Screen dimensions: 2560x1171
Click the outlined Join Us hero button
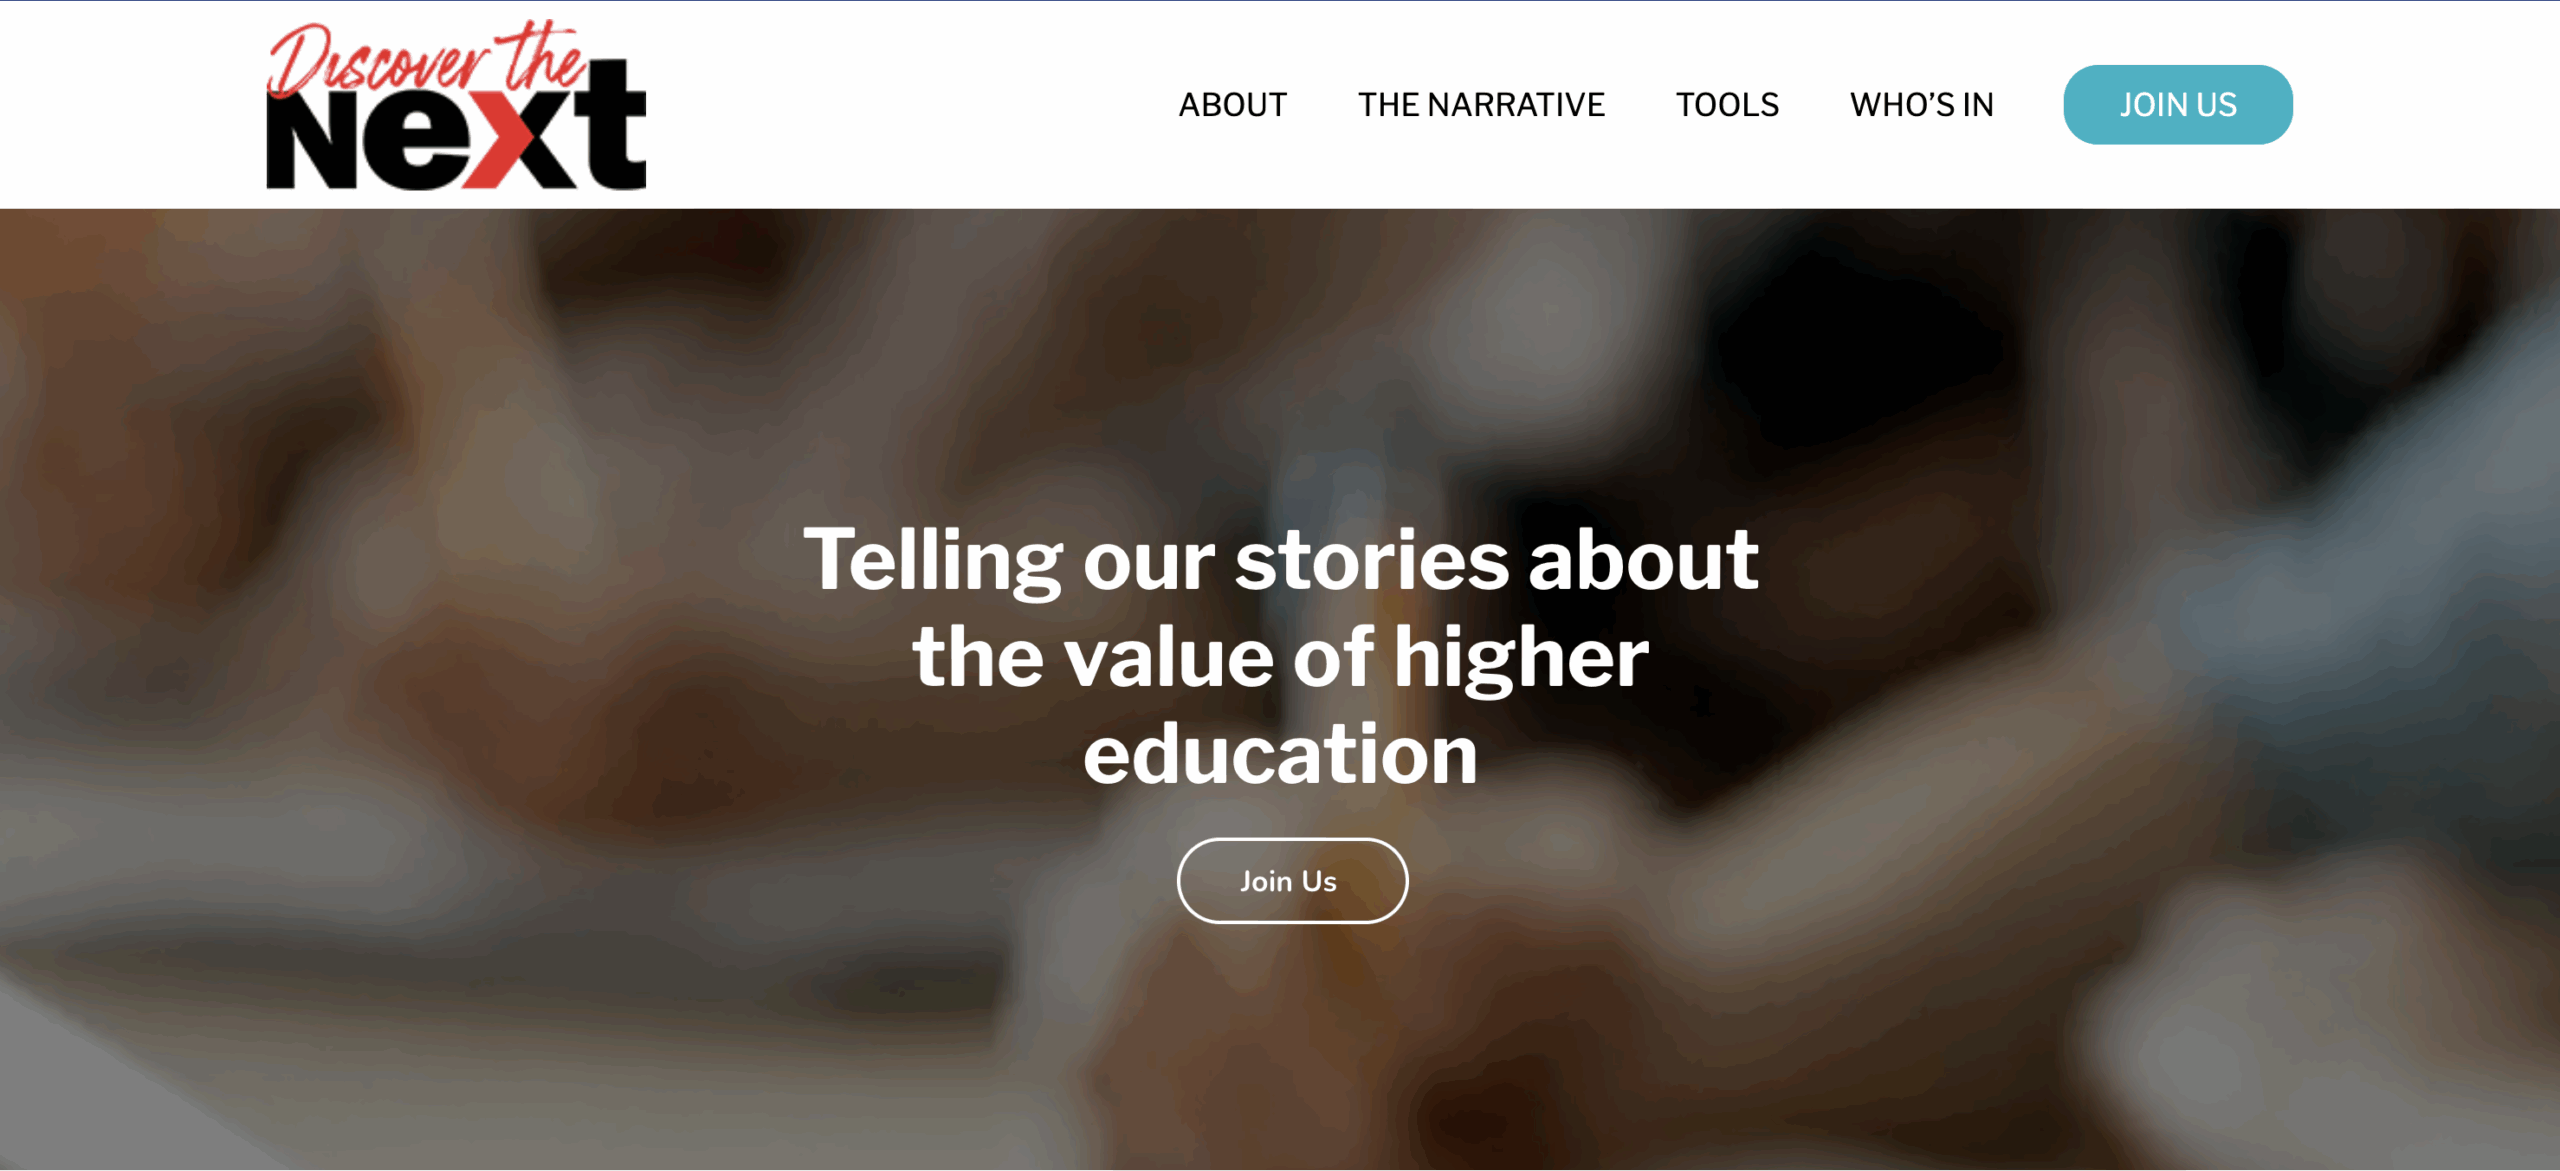(1292, 881)
